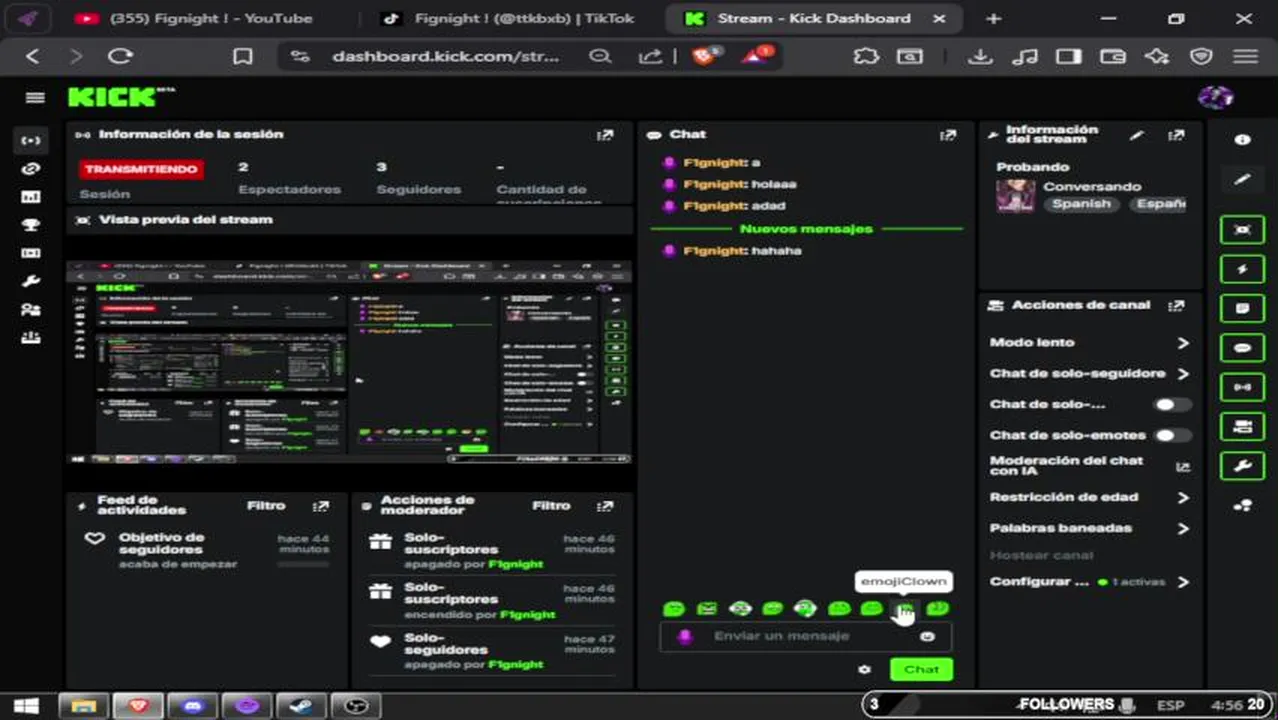The height and width of the screenshot is (720, 1278).
Task: Open Windows Start menu
Action: tap(27, 706)
